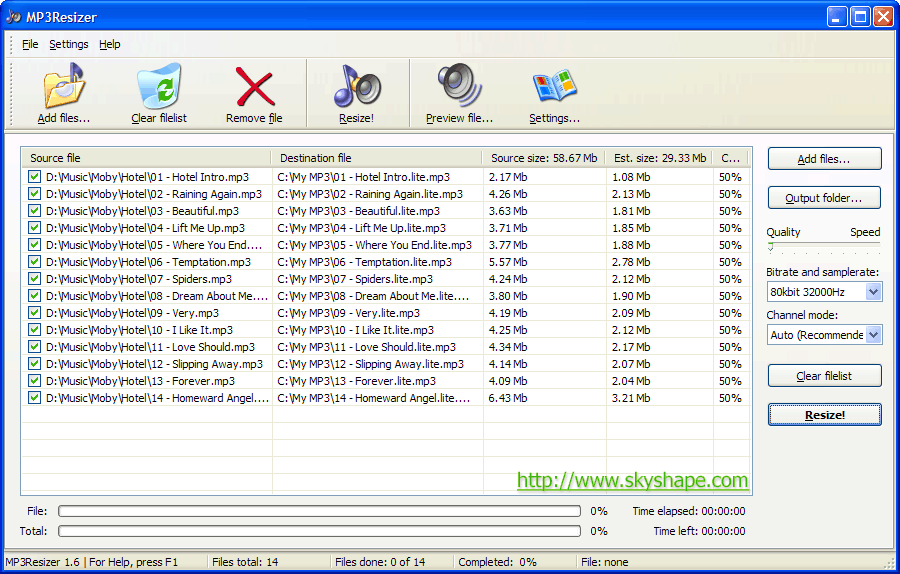Select row 14 - Homeward Angel source file

pyautogui.click(x=157, y=398)
